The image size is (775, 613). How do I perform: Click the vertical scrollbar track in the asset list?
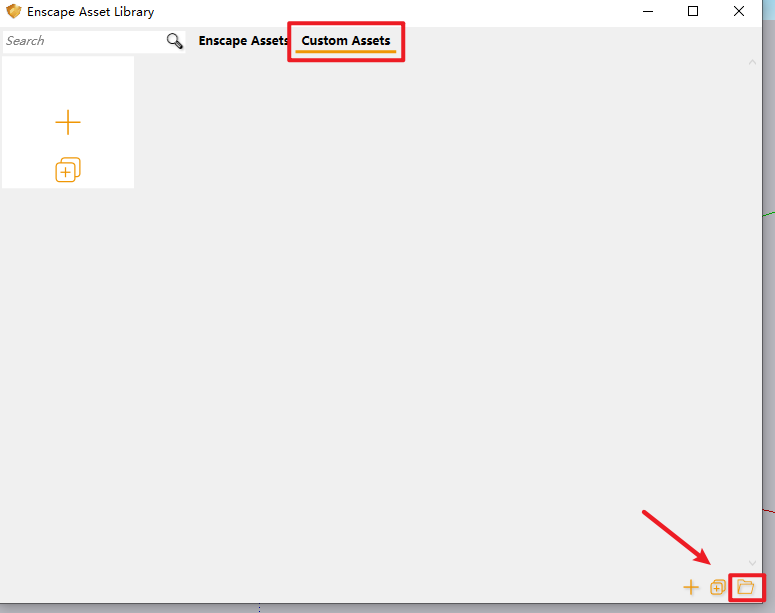(x=753, y=300)
